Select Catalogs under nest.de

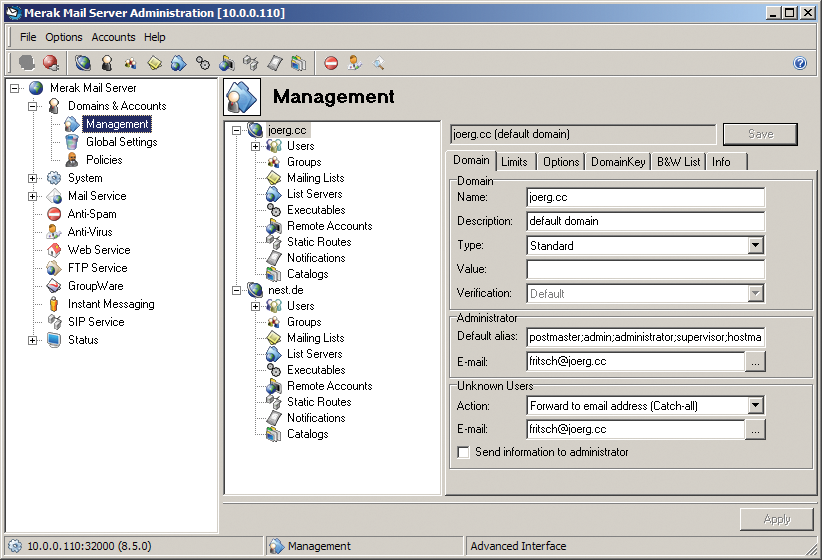(307, 434)
